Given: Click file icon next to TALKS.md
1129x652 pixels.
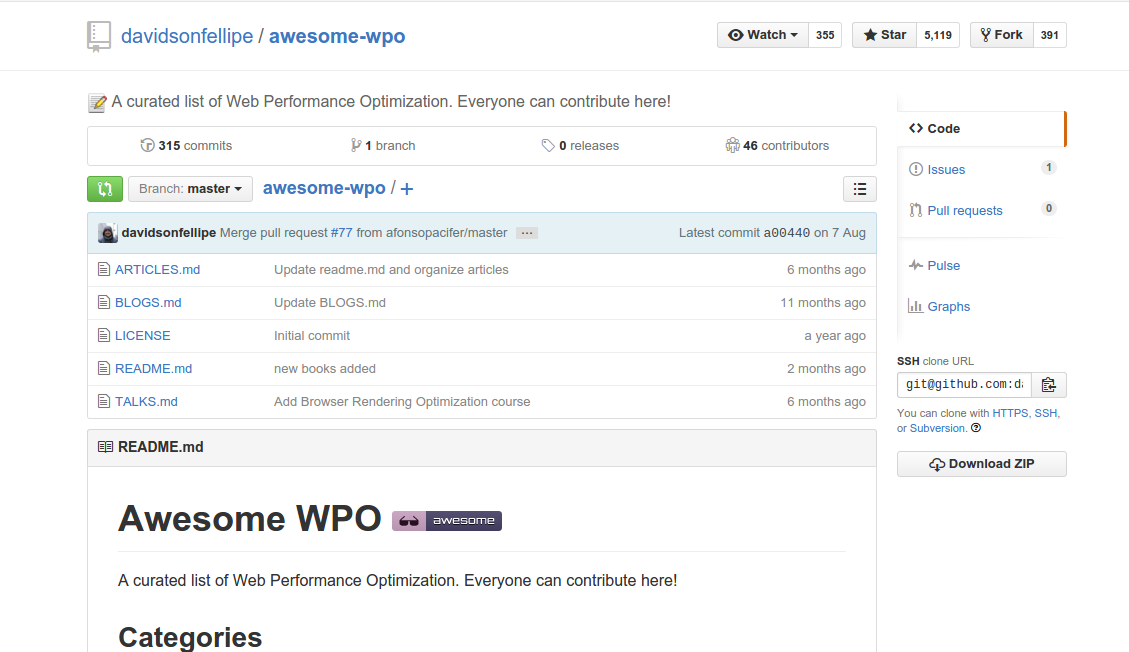Looking at the screenshot, I should click(x=104, y=402).
